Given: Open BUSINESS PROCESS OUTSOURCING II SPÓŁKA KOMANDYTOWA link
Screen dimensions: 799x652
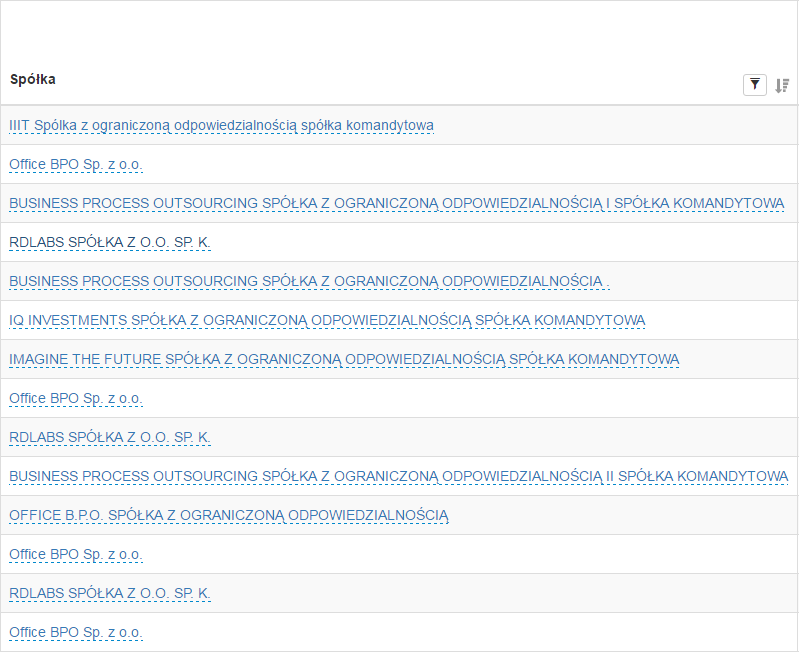Looking at the screenshot, I should click(398, 476).
